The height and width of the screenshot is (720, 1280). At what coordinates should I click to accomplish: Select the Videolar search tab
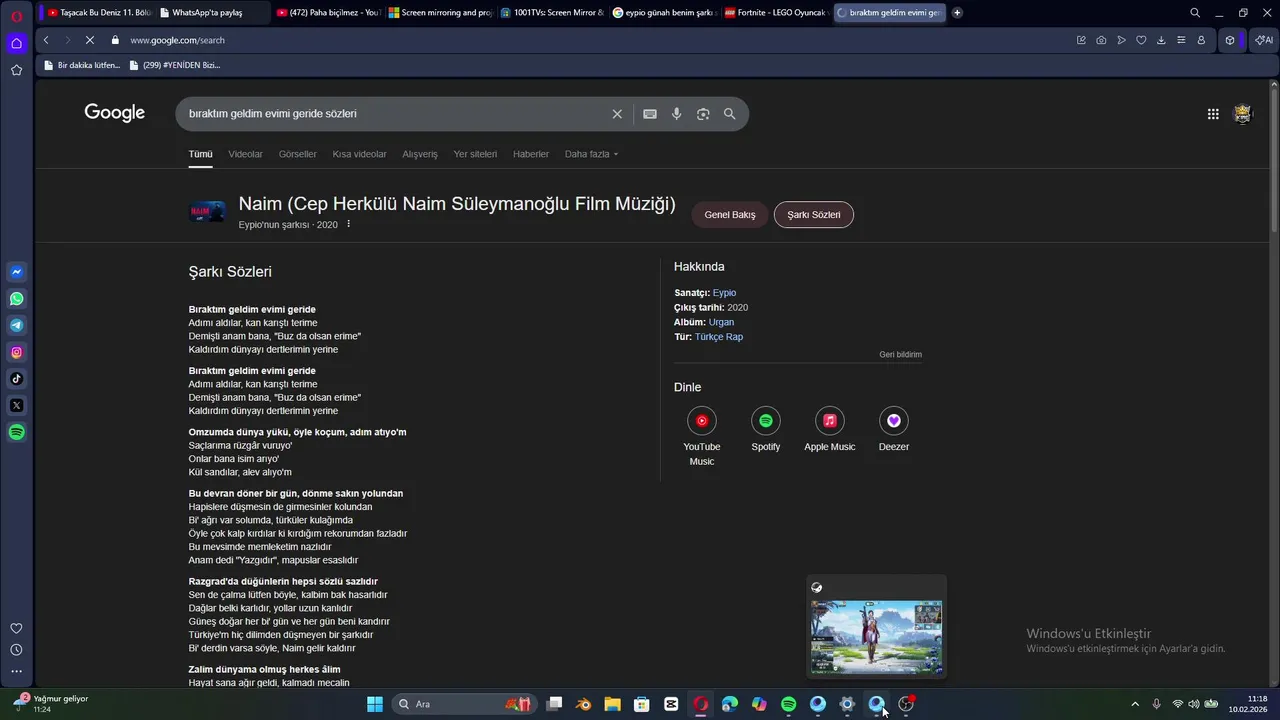(x=245, y=154)
